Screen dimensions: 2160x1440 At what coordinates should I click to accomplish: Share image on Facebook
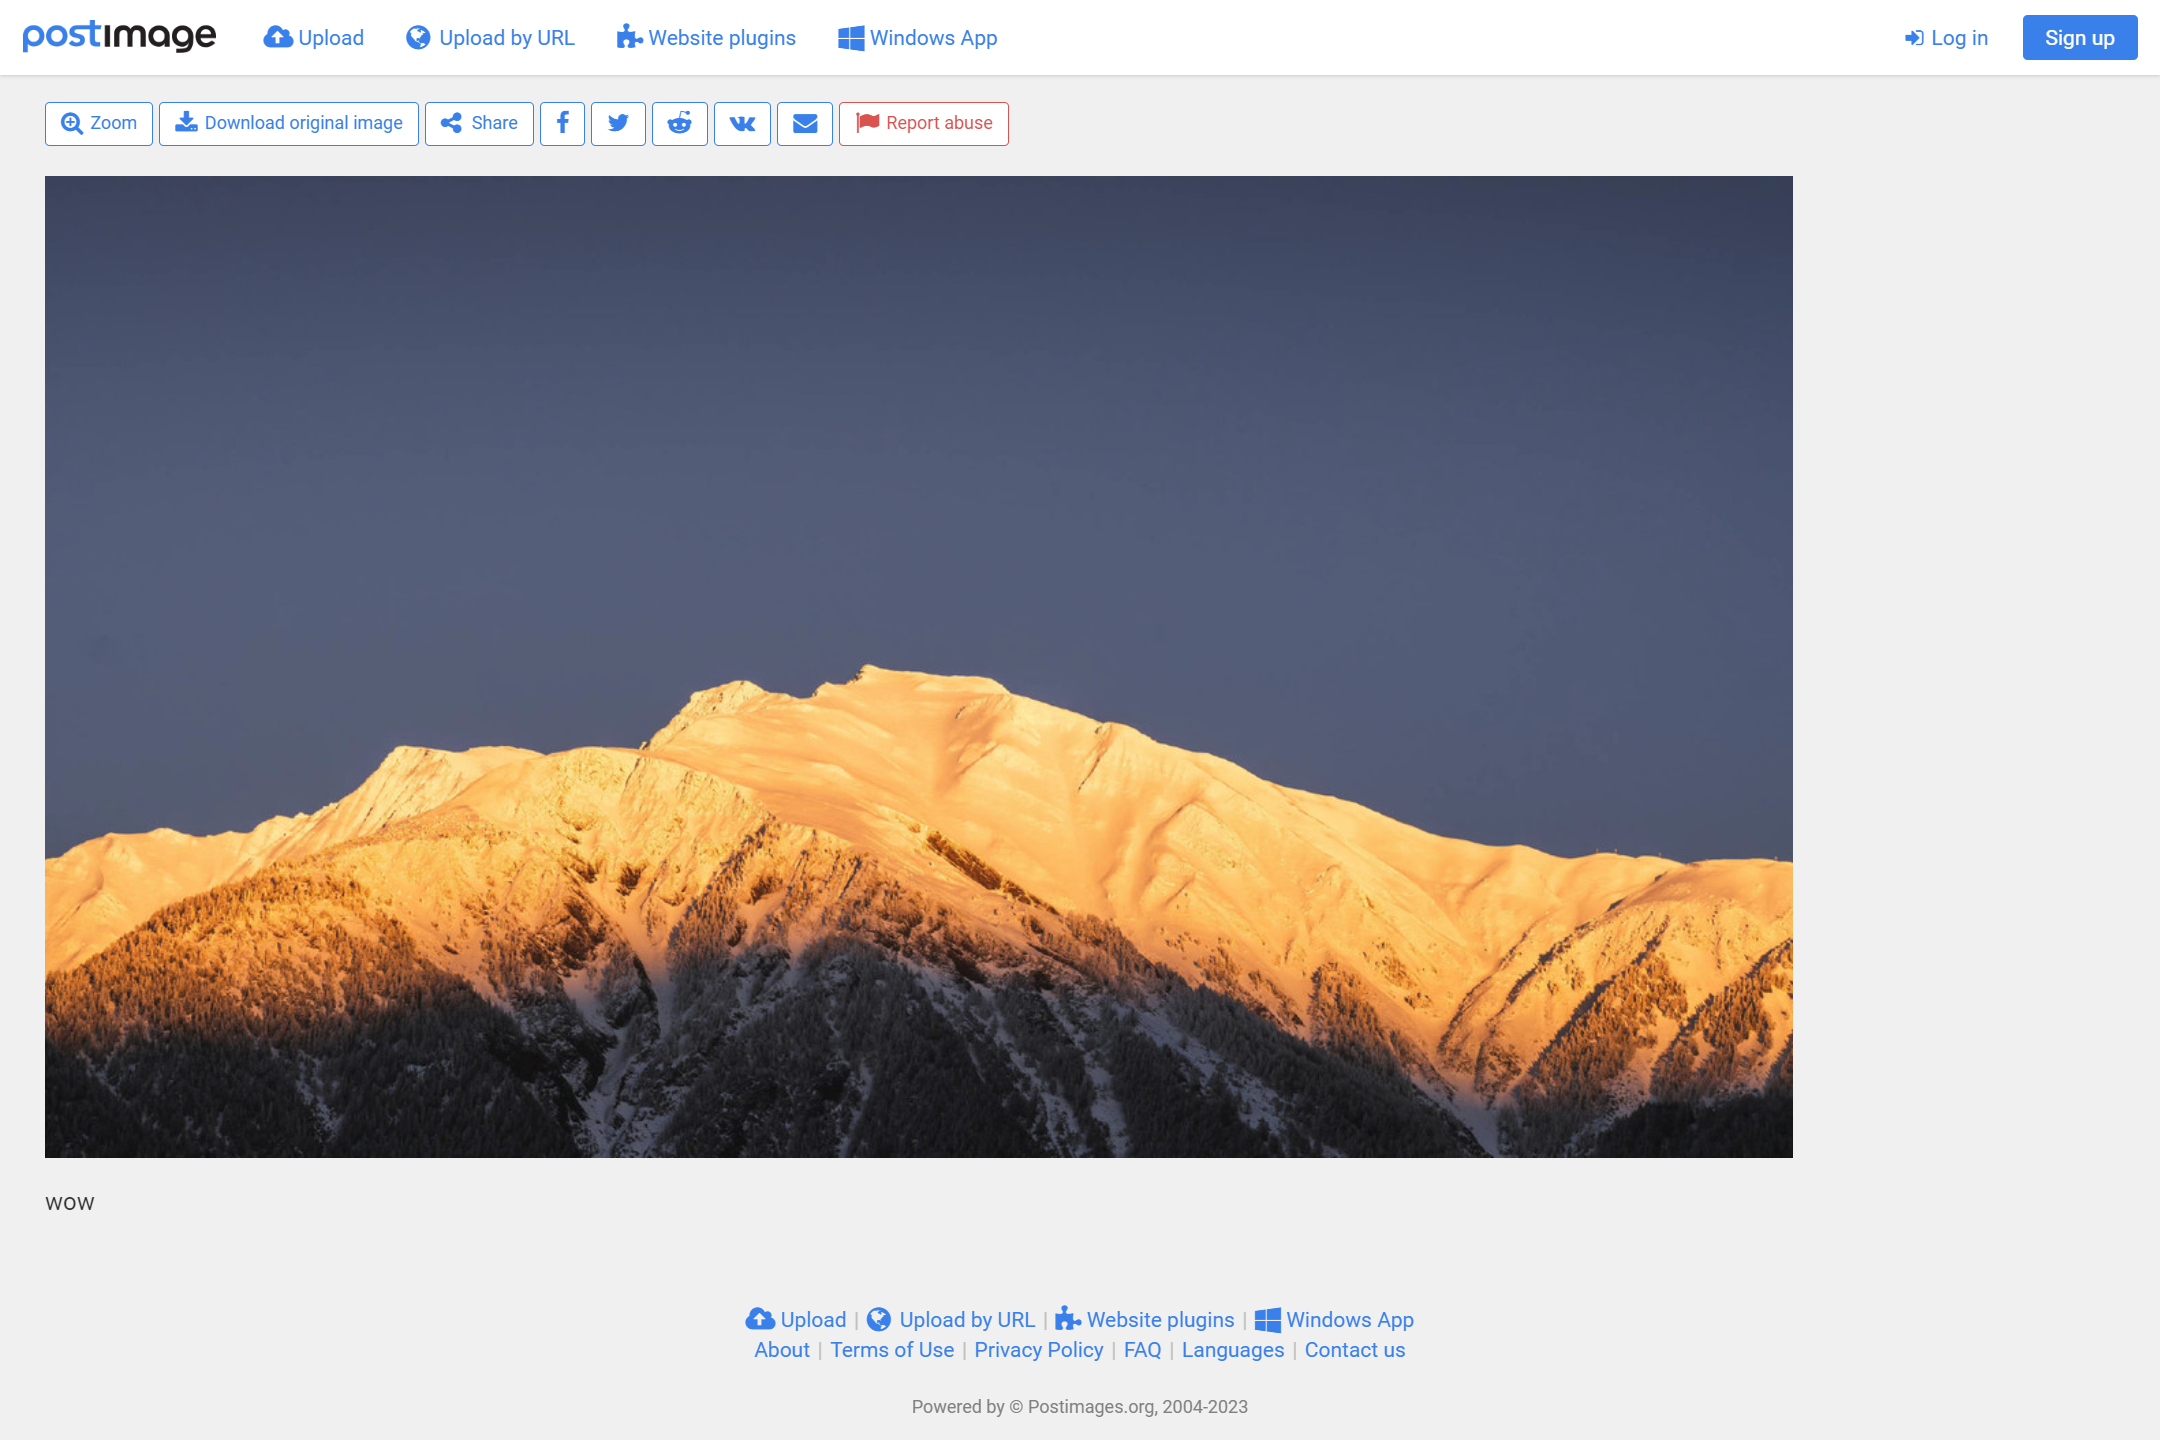(562, 123)
